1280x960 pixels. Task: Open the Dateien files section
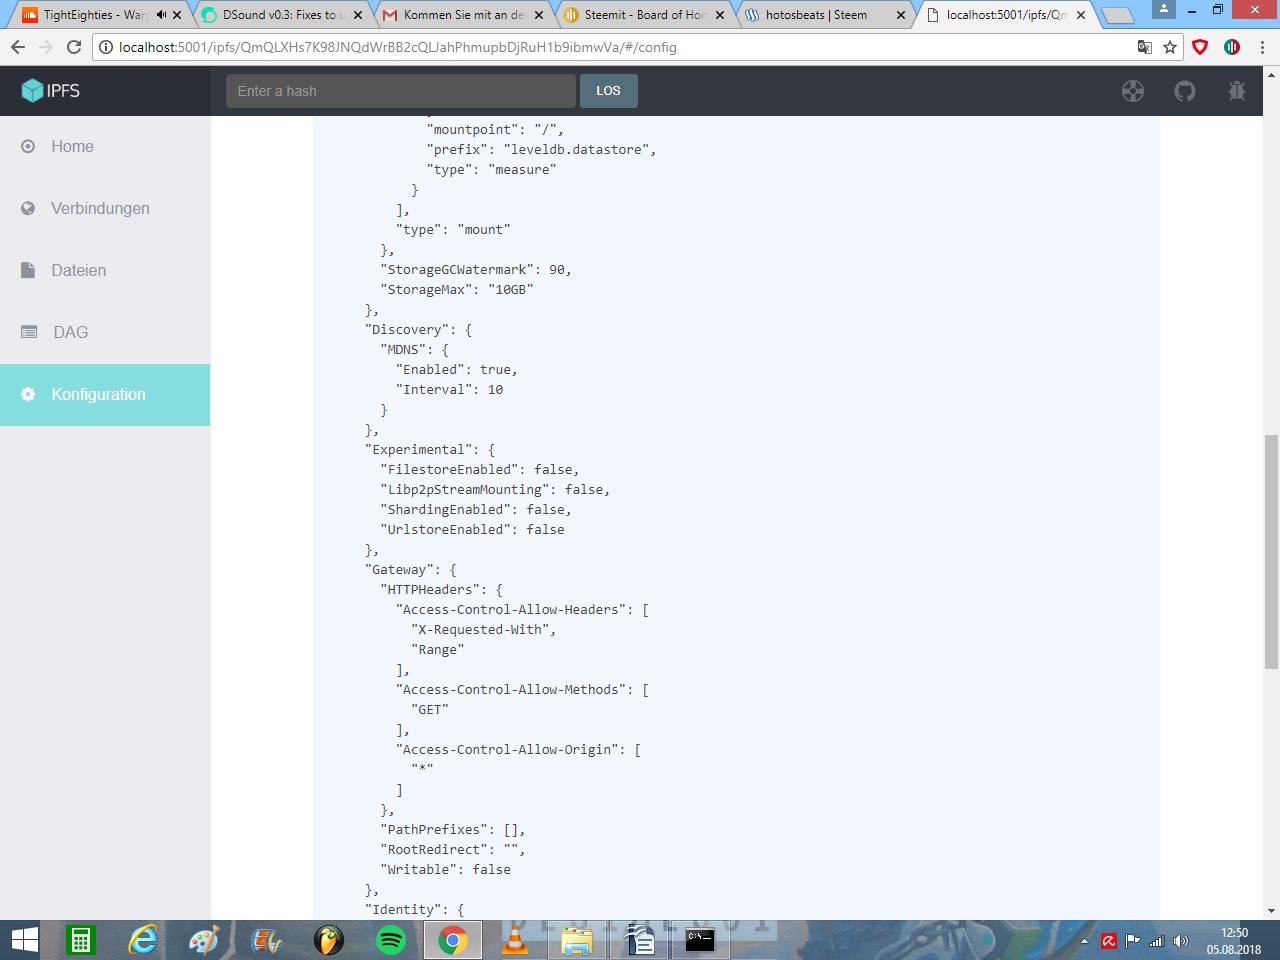click(105, 270)
